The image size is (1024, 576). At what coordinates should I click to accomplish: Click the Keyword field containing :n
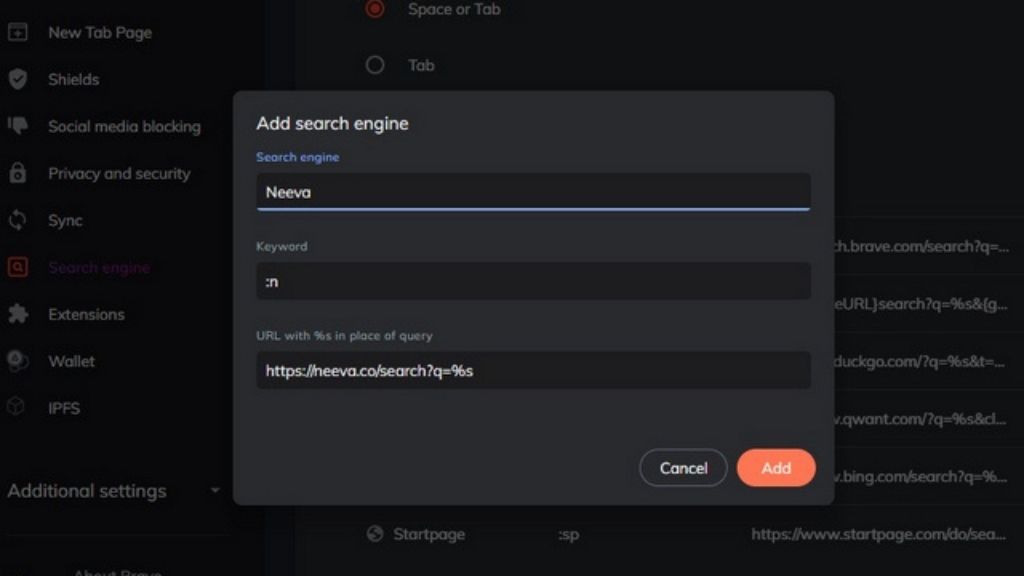coord(534,281)
